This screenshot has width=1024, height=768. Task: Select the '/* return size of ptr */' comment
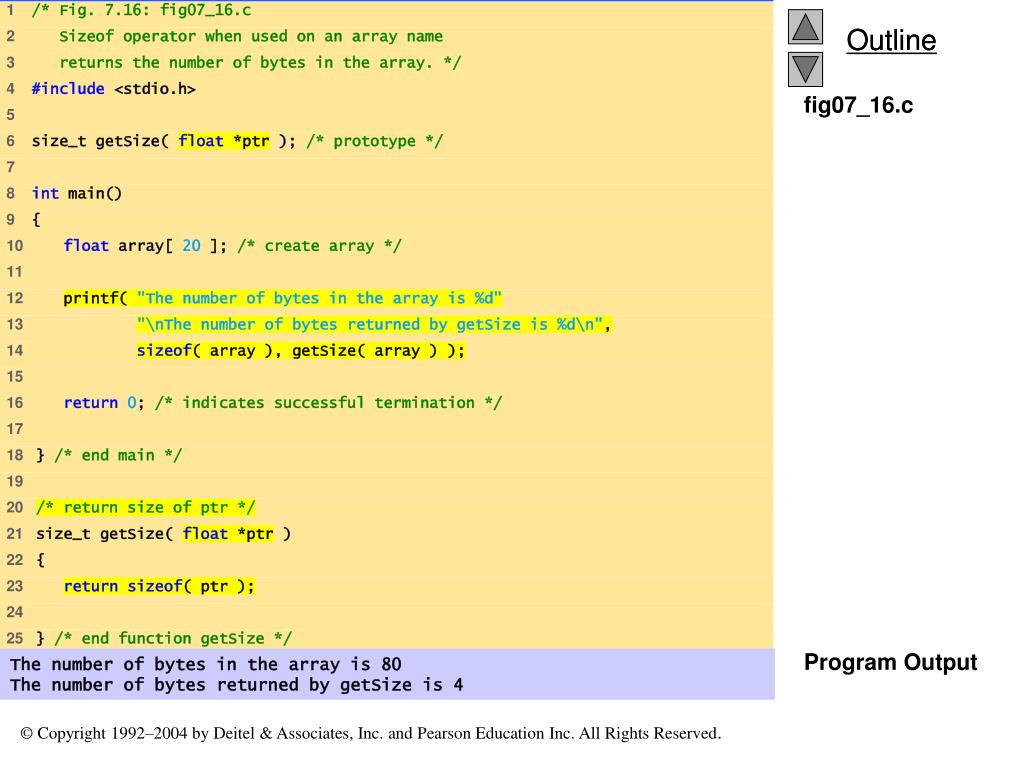tap(145, 507)
